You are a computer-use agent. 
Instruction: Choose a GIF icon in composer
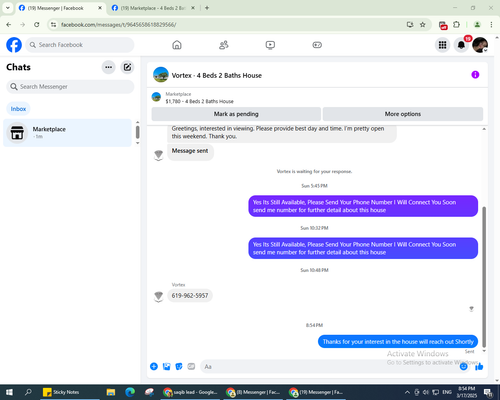191,367
